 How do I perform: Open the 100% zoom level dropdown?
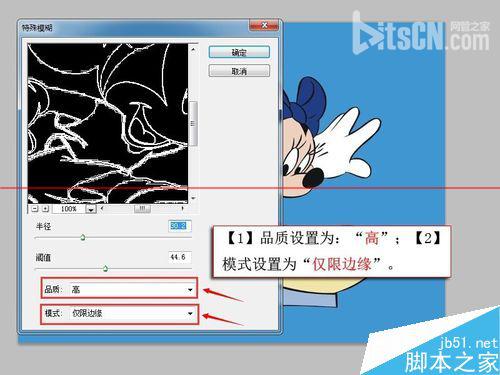tap(91, 209)
